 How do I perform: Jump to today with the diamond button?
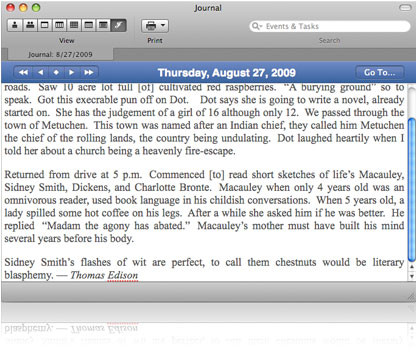tap(56, 72)
